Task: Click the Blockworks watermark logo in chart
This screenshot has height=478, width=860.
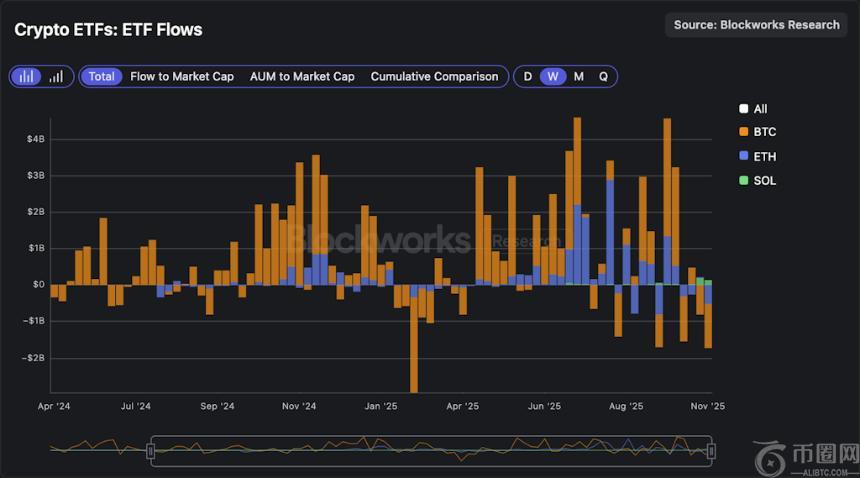Action: [x=375, y=240]
